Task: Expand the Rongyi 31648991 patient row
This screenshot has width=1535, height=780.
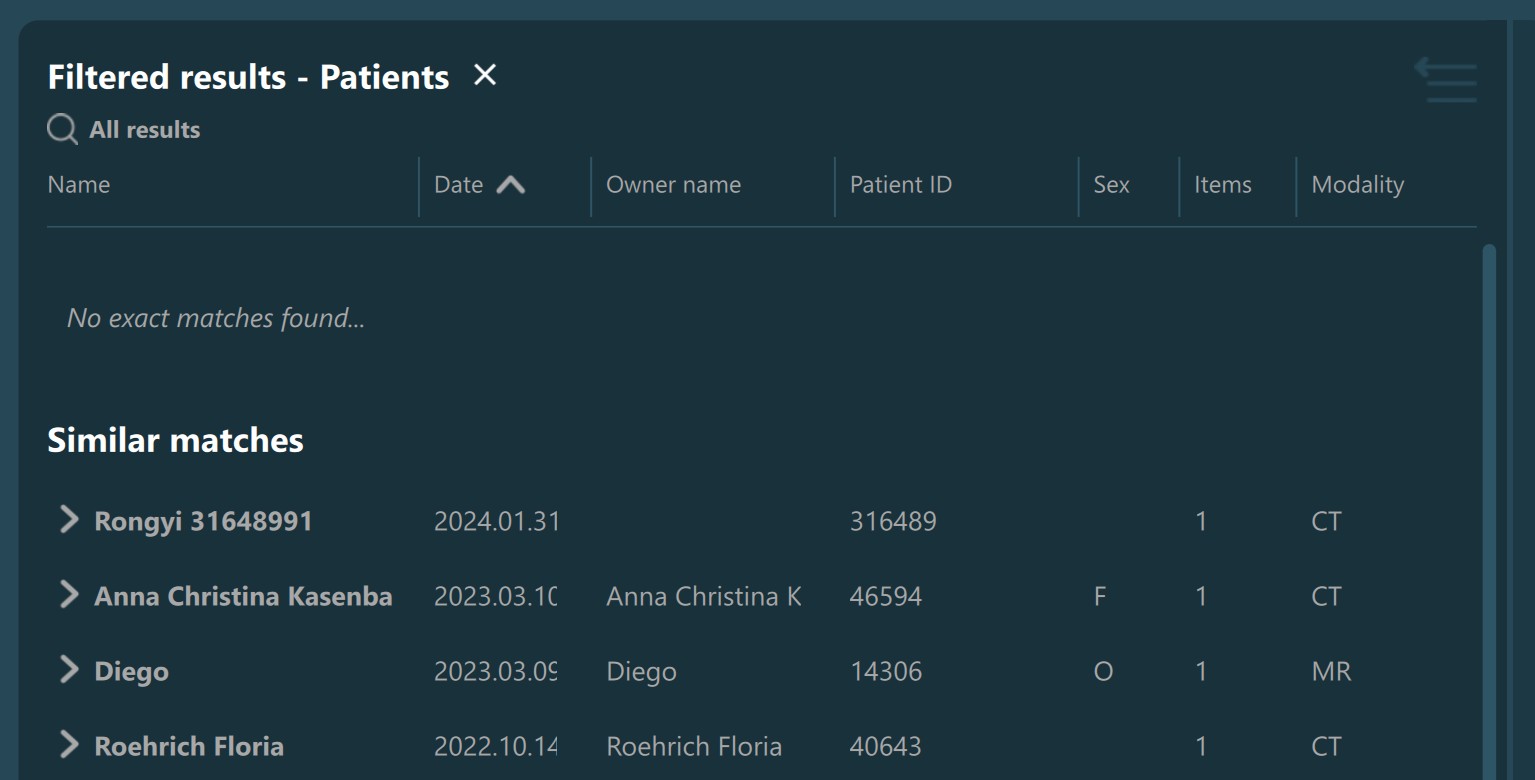Action: click(69, 520)
